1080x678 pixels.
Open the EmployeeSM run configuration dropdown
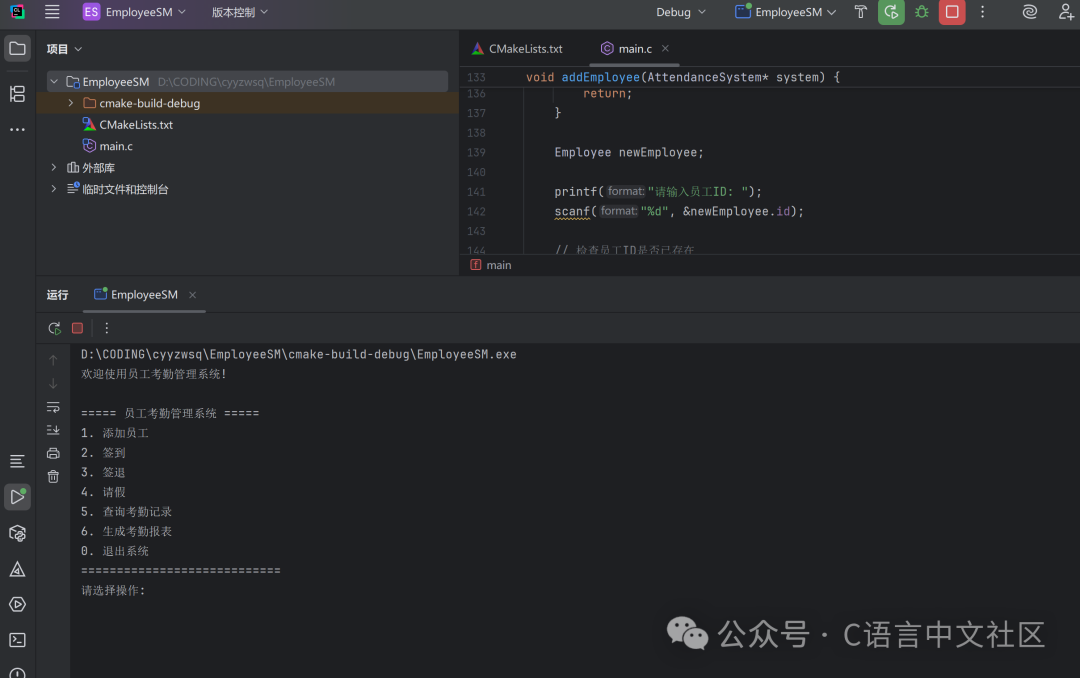tap(786, 12)
